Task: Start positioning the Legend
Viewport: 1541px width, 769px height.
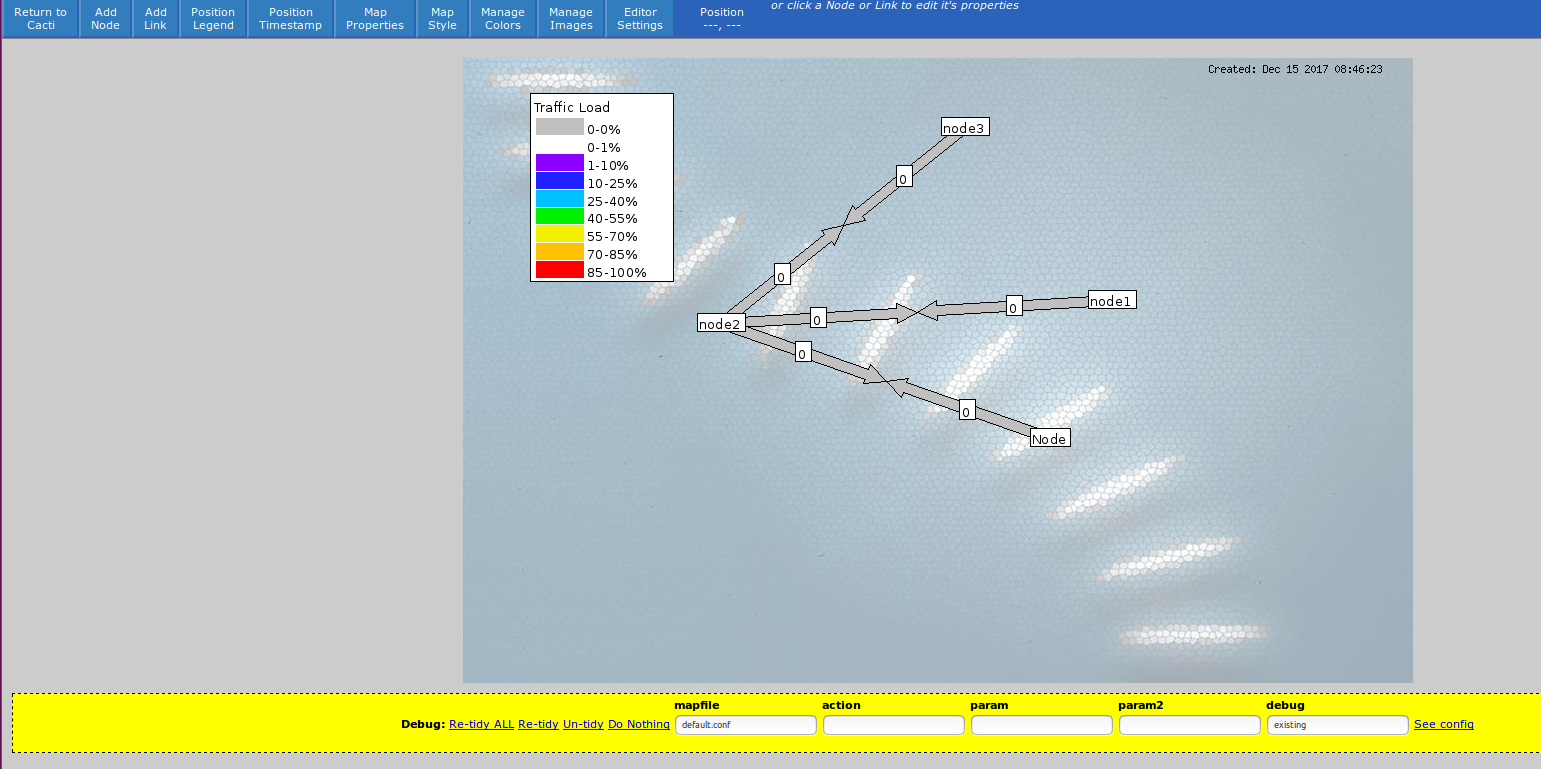Action: coord(212,19)
